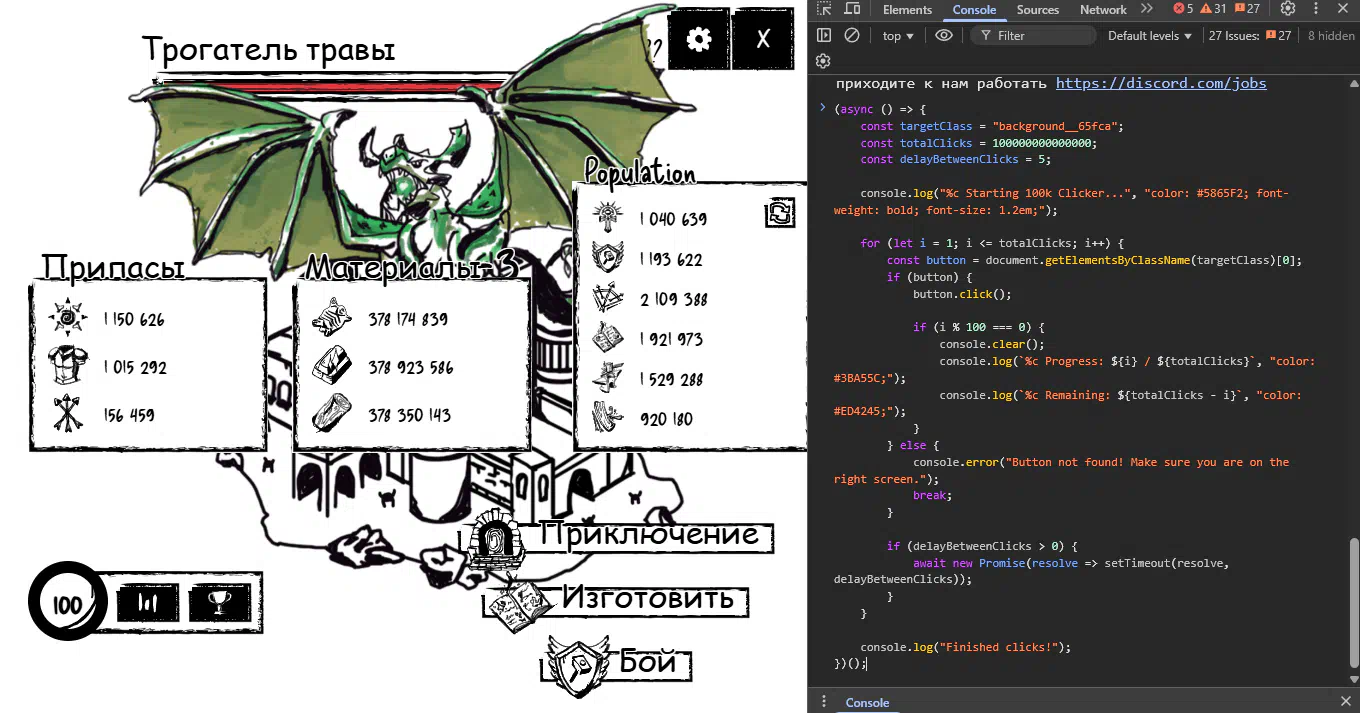Click the Приключение button
The width and height of the screenshot is (1360, 713).
(648, 535)
